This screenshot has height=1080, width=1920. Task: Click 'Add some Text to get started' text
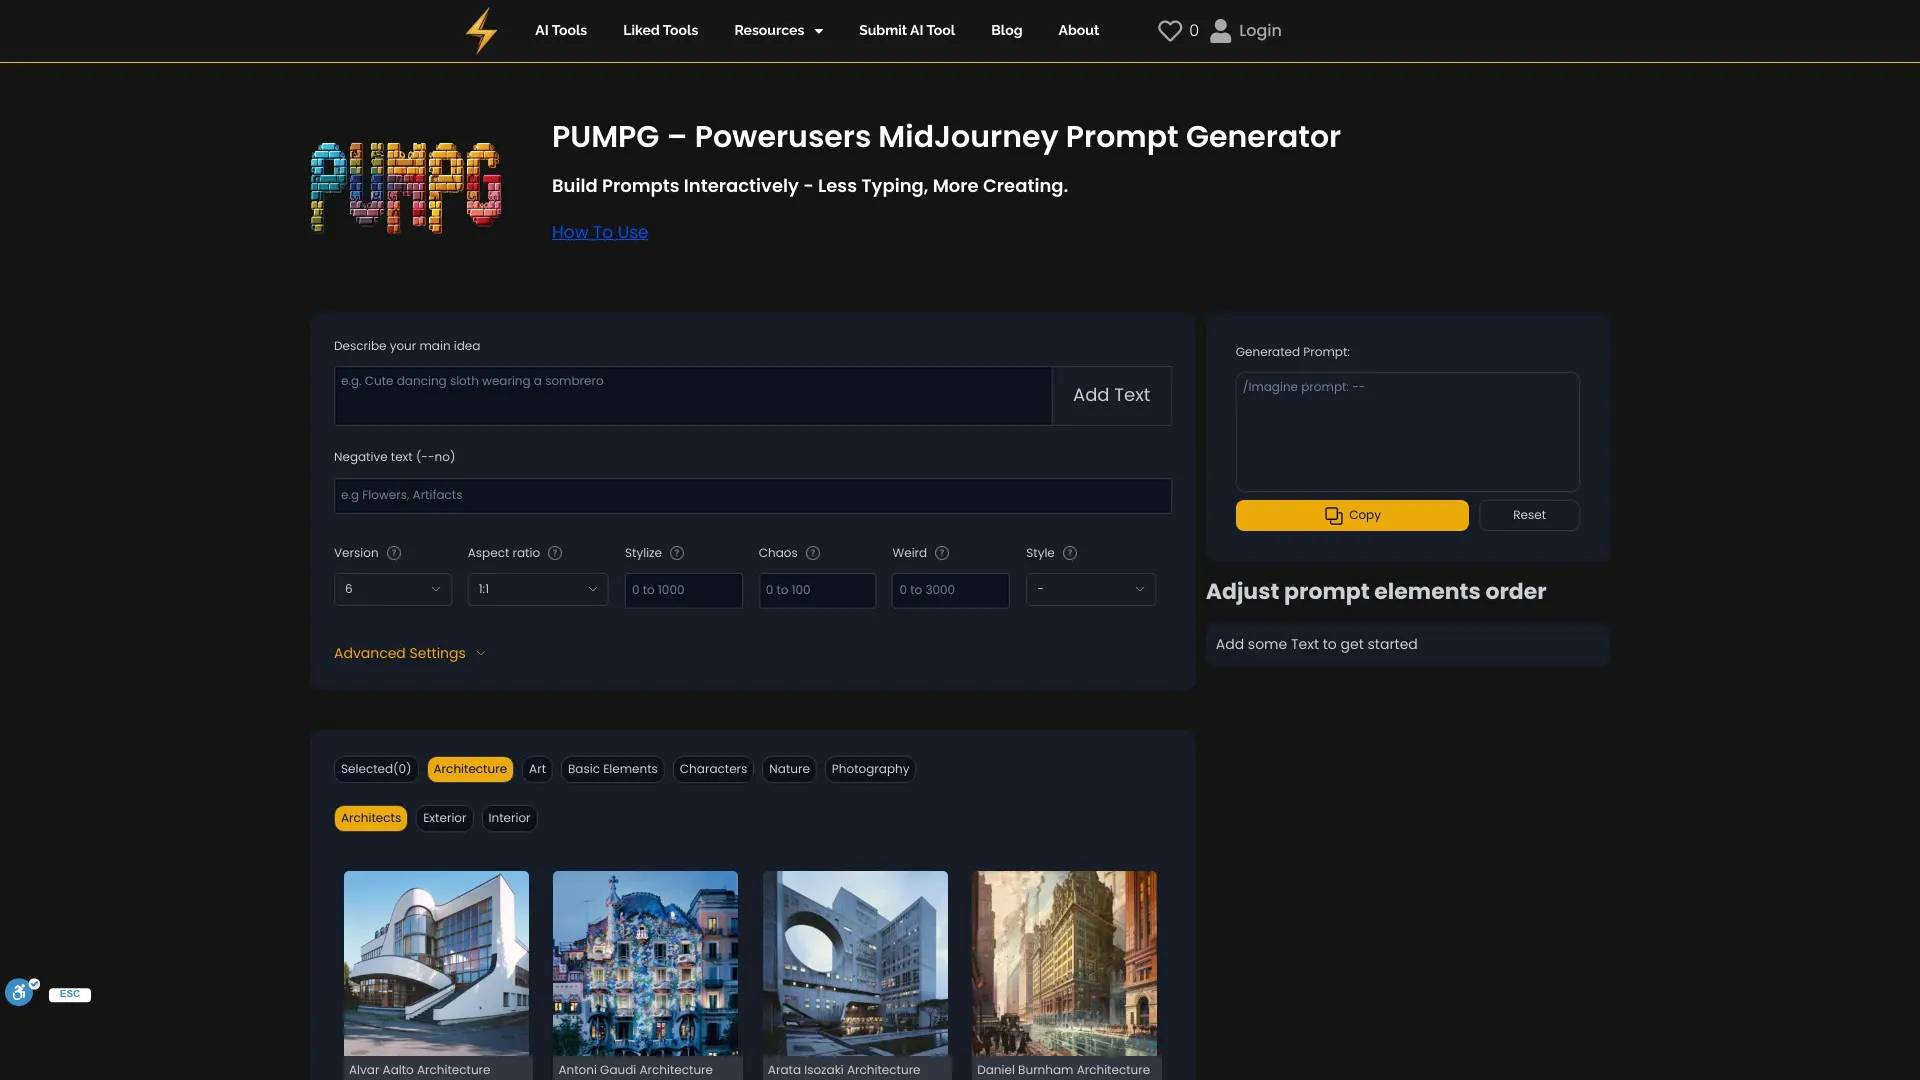1316,645
